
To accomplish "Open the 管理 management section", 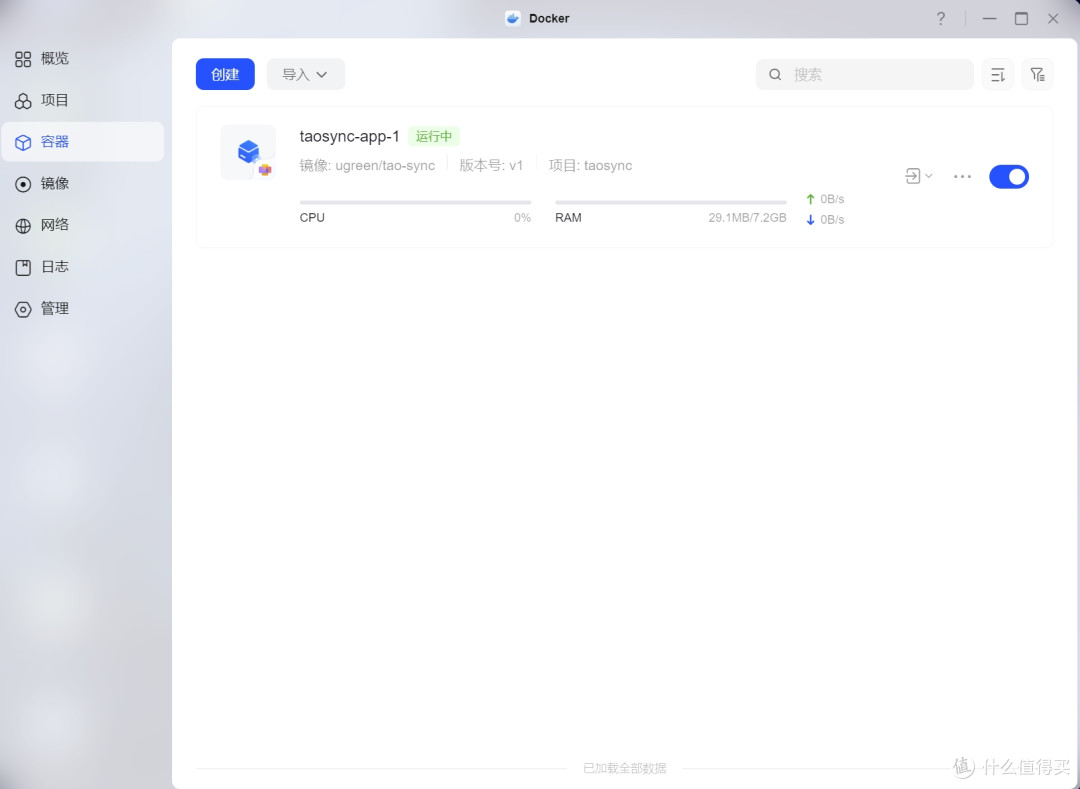I will (x=83, y=308).
